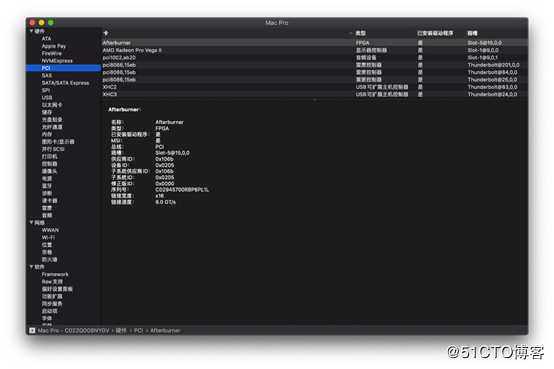Click the 8.0 GT/s link speed value

(x=165, y=202)
